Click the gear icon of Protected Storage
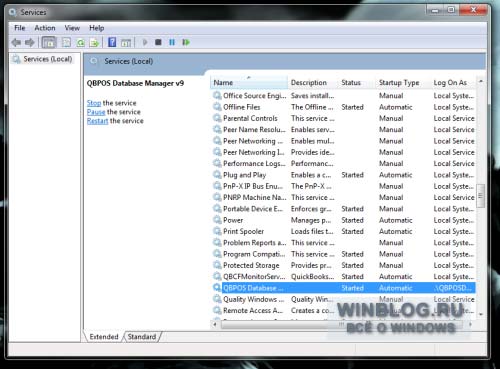This screenshot has height=369, width=500. click(217, 265)
